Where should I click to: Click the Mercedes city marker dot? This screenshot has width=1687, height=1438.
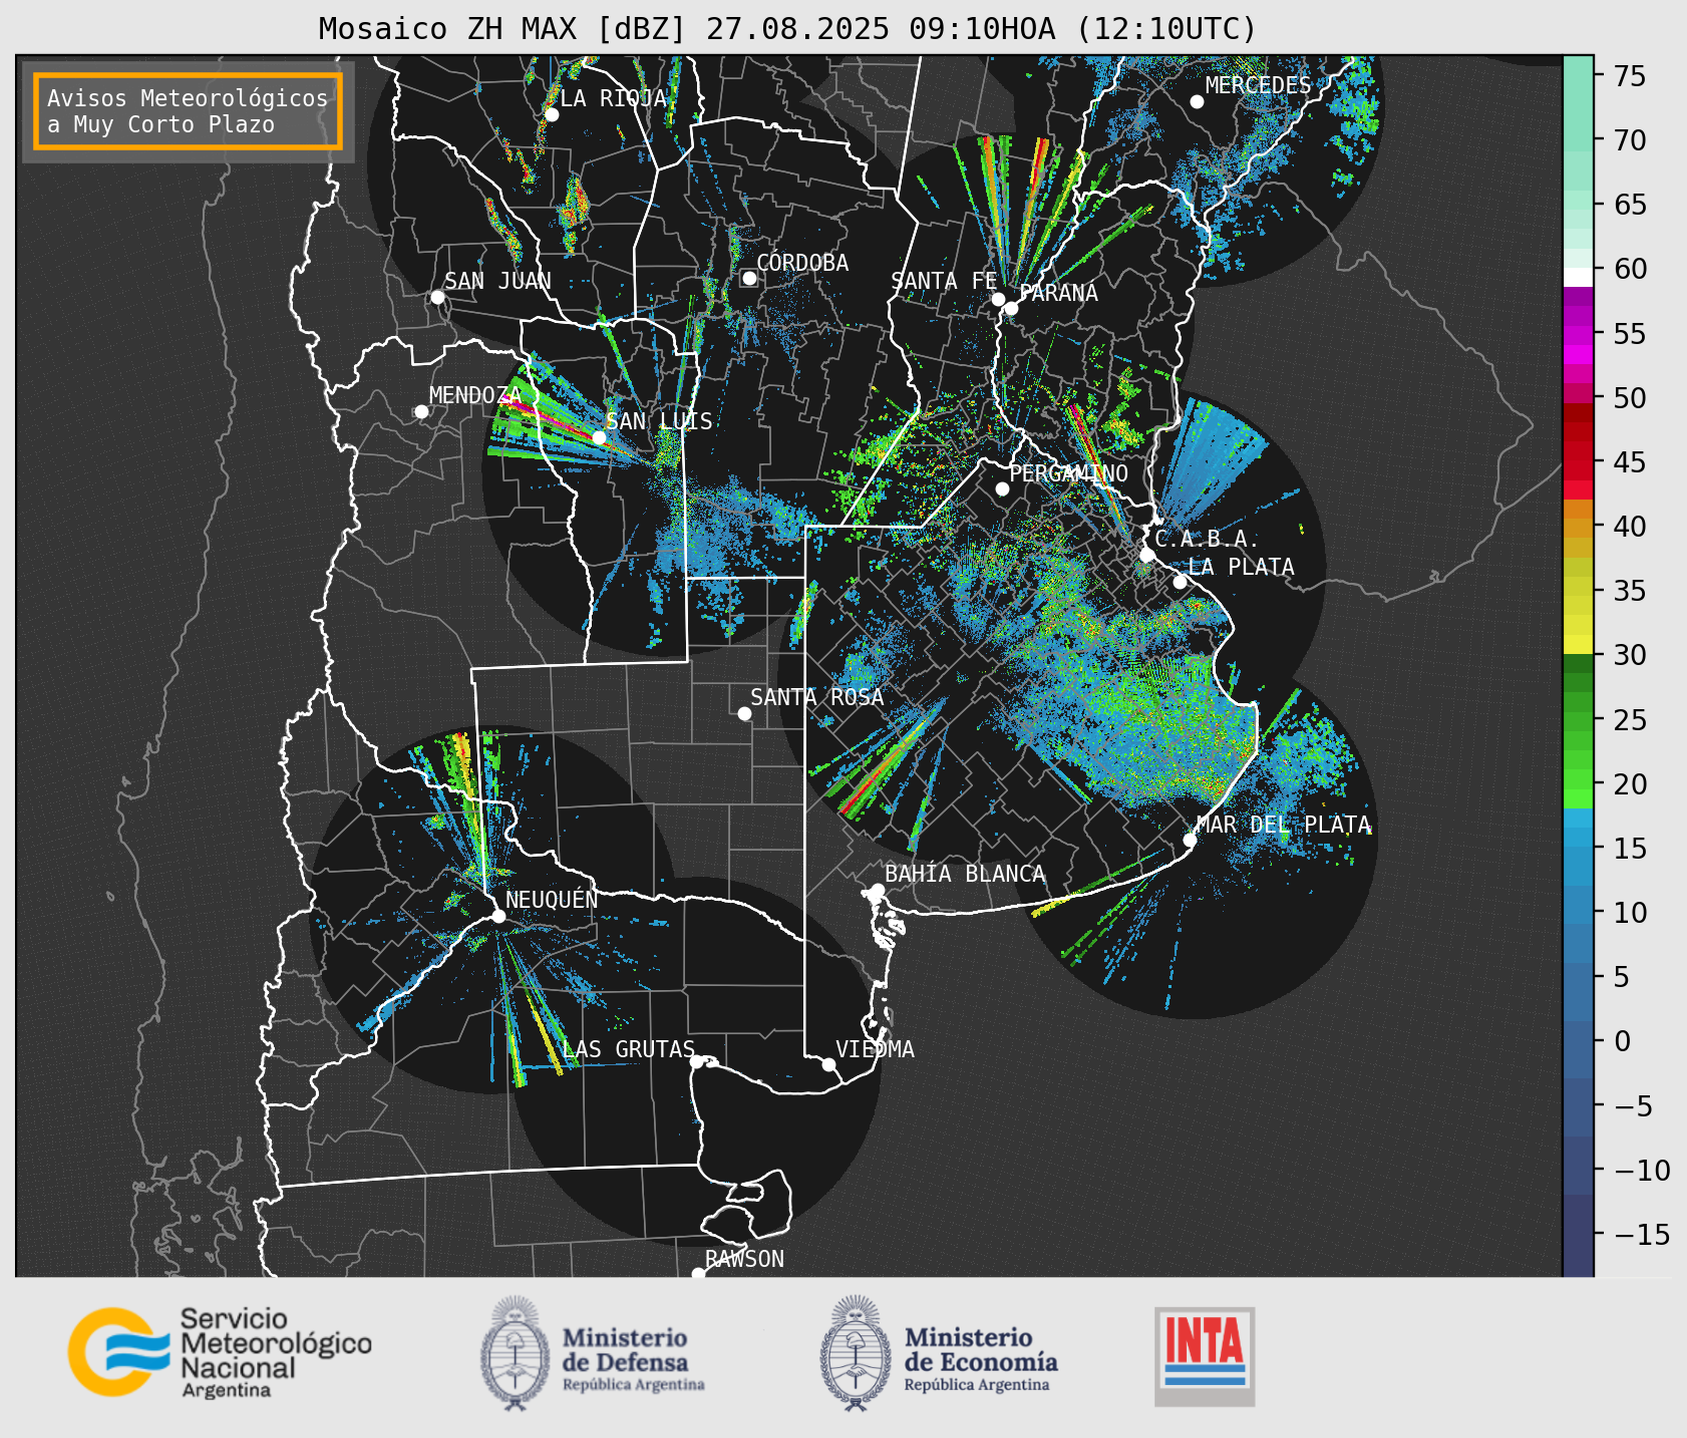pyautogui.click(x=1196, y=102)
